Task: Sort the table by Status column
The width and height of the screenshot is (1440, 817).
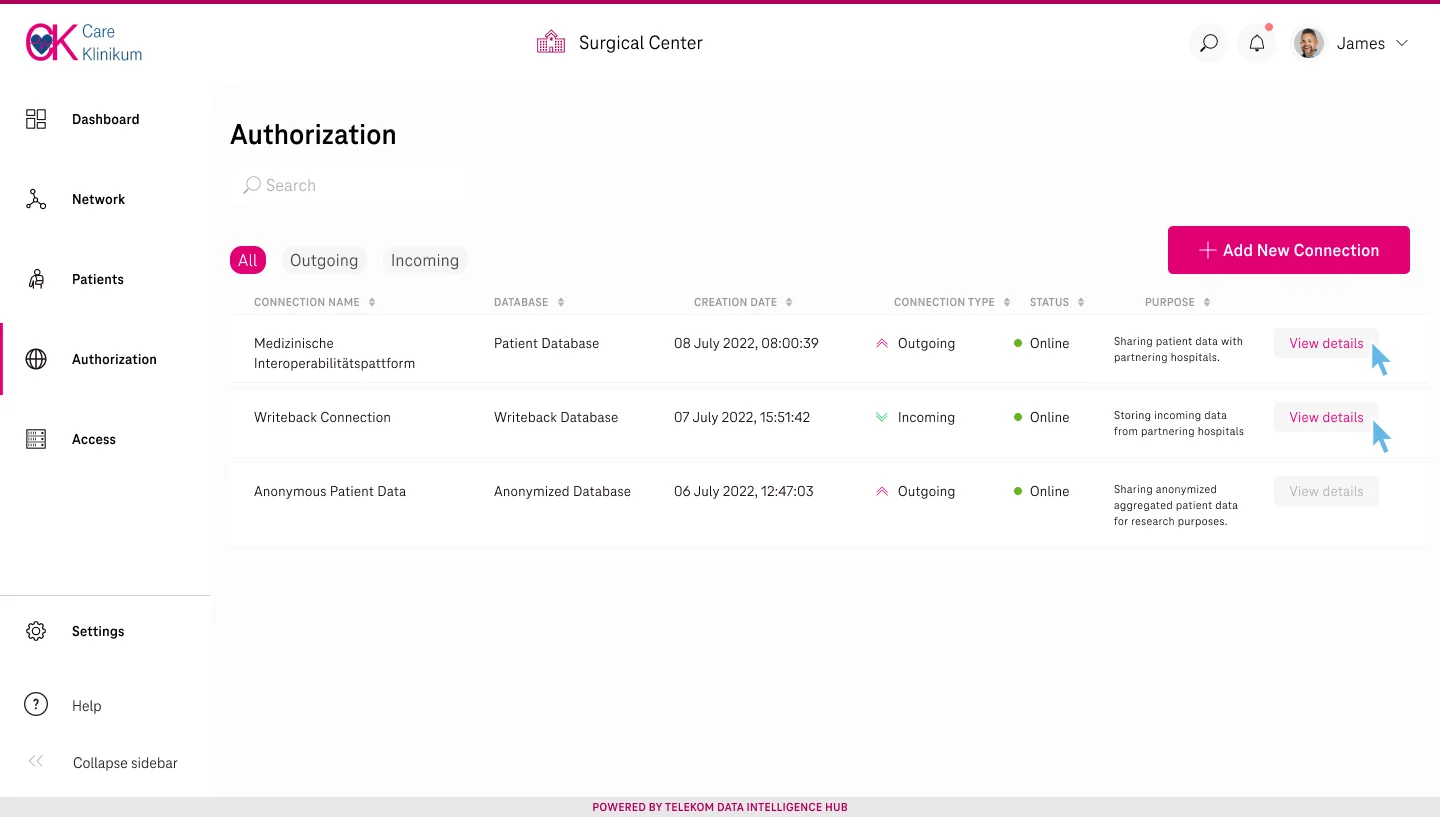Action: click(x=1081, y=302)
